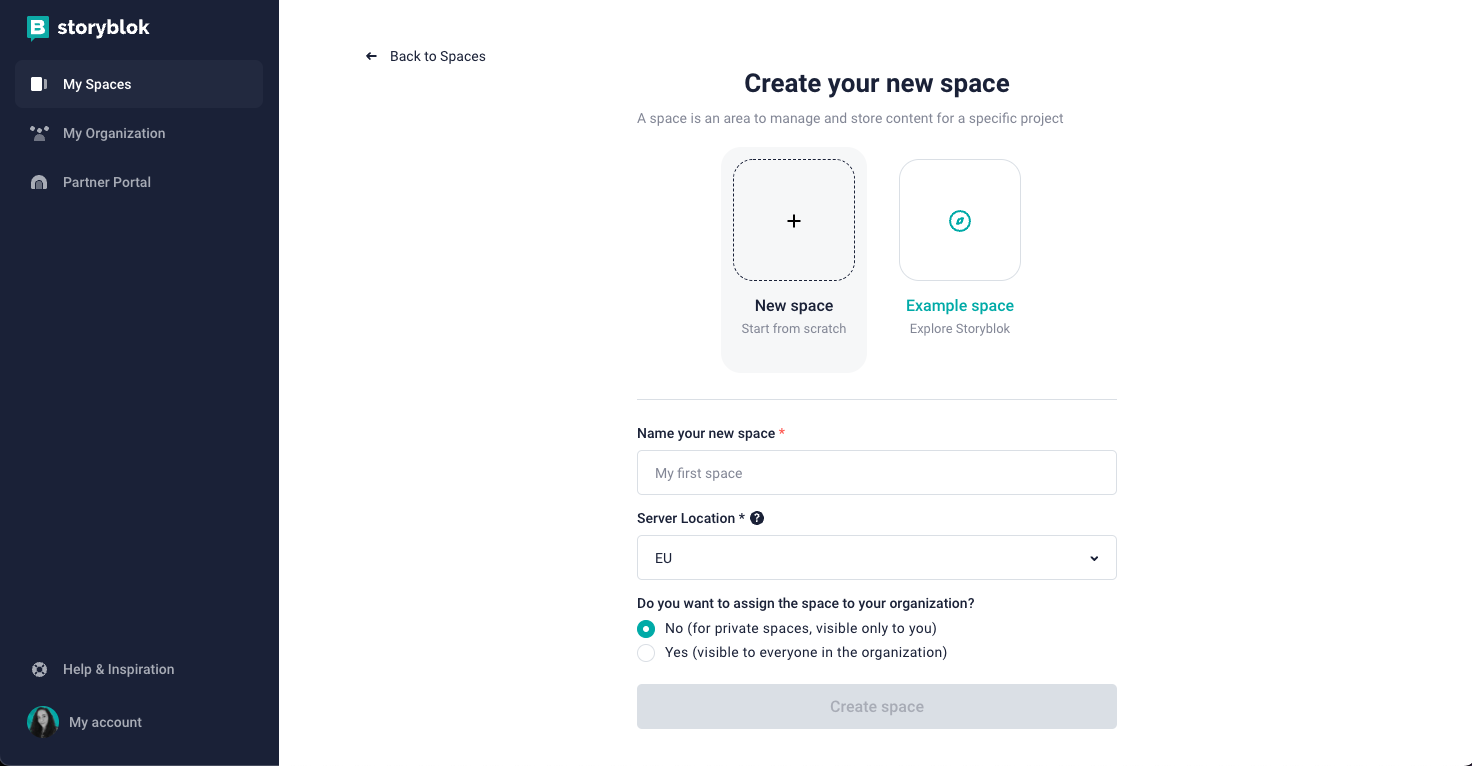The width and height of the screenshot is (1472, 766).
Task: Select the My Spaces sidebar icon
Action: pyautogui.click(x=38, y=84)
